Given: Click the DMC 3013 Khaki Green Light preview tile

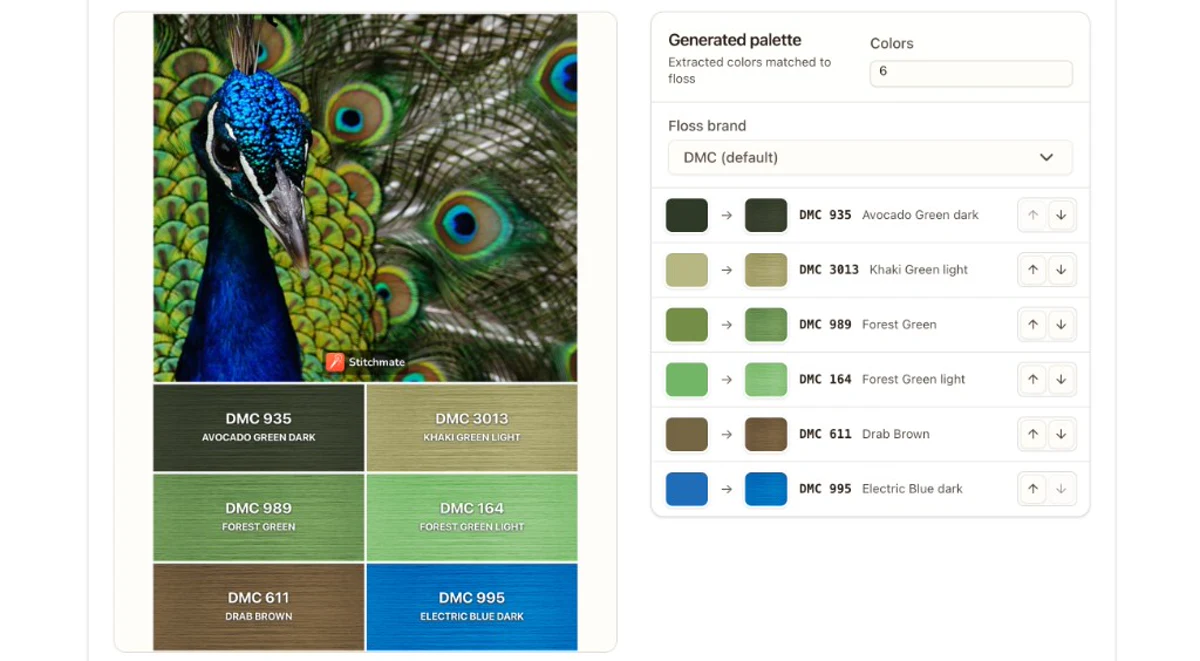Looking at the screenshot, I should tap(472, 427).
